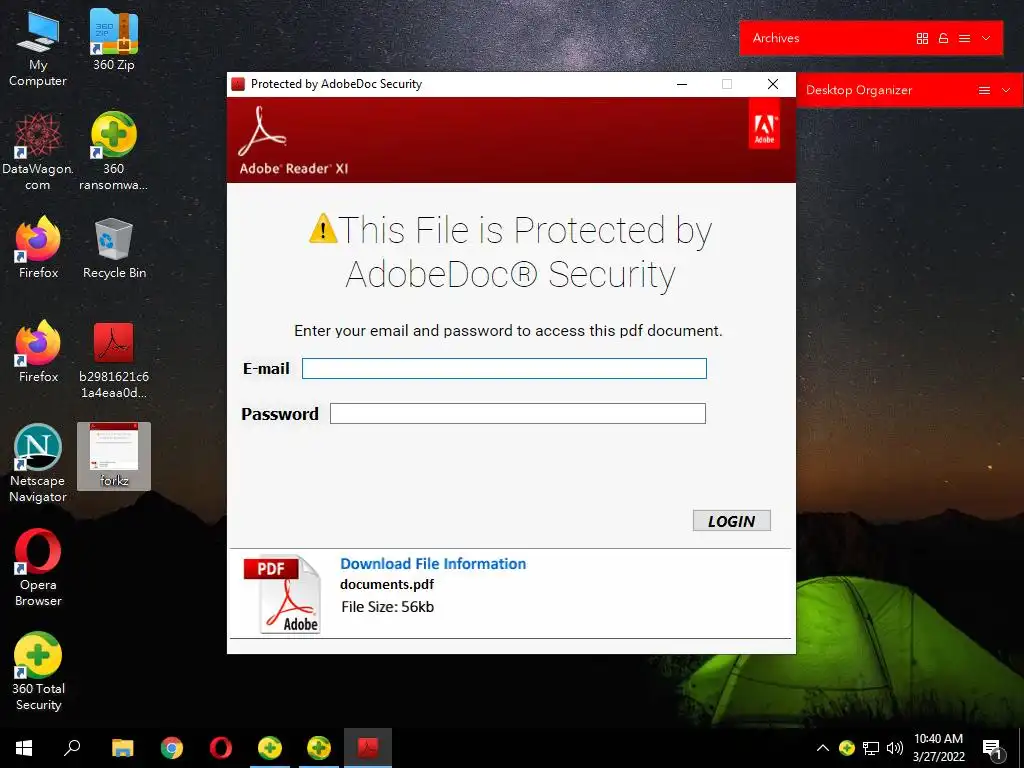
Task: Launch Opera from the taskbar
Action: (x=221, y=748)
